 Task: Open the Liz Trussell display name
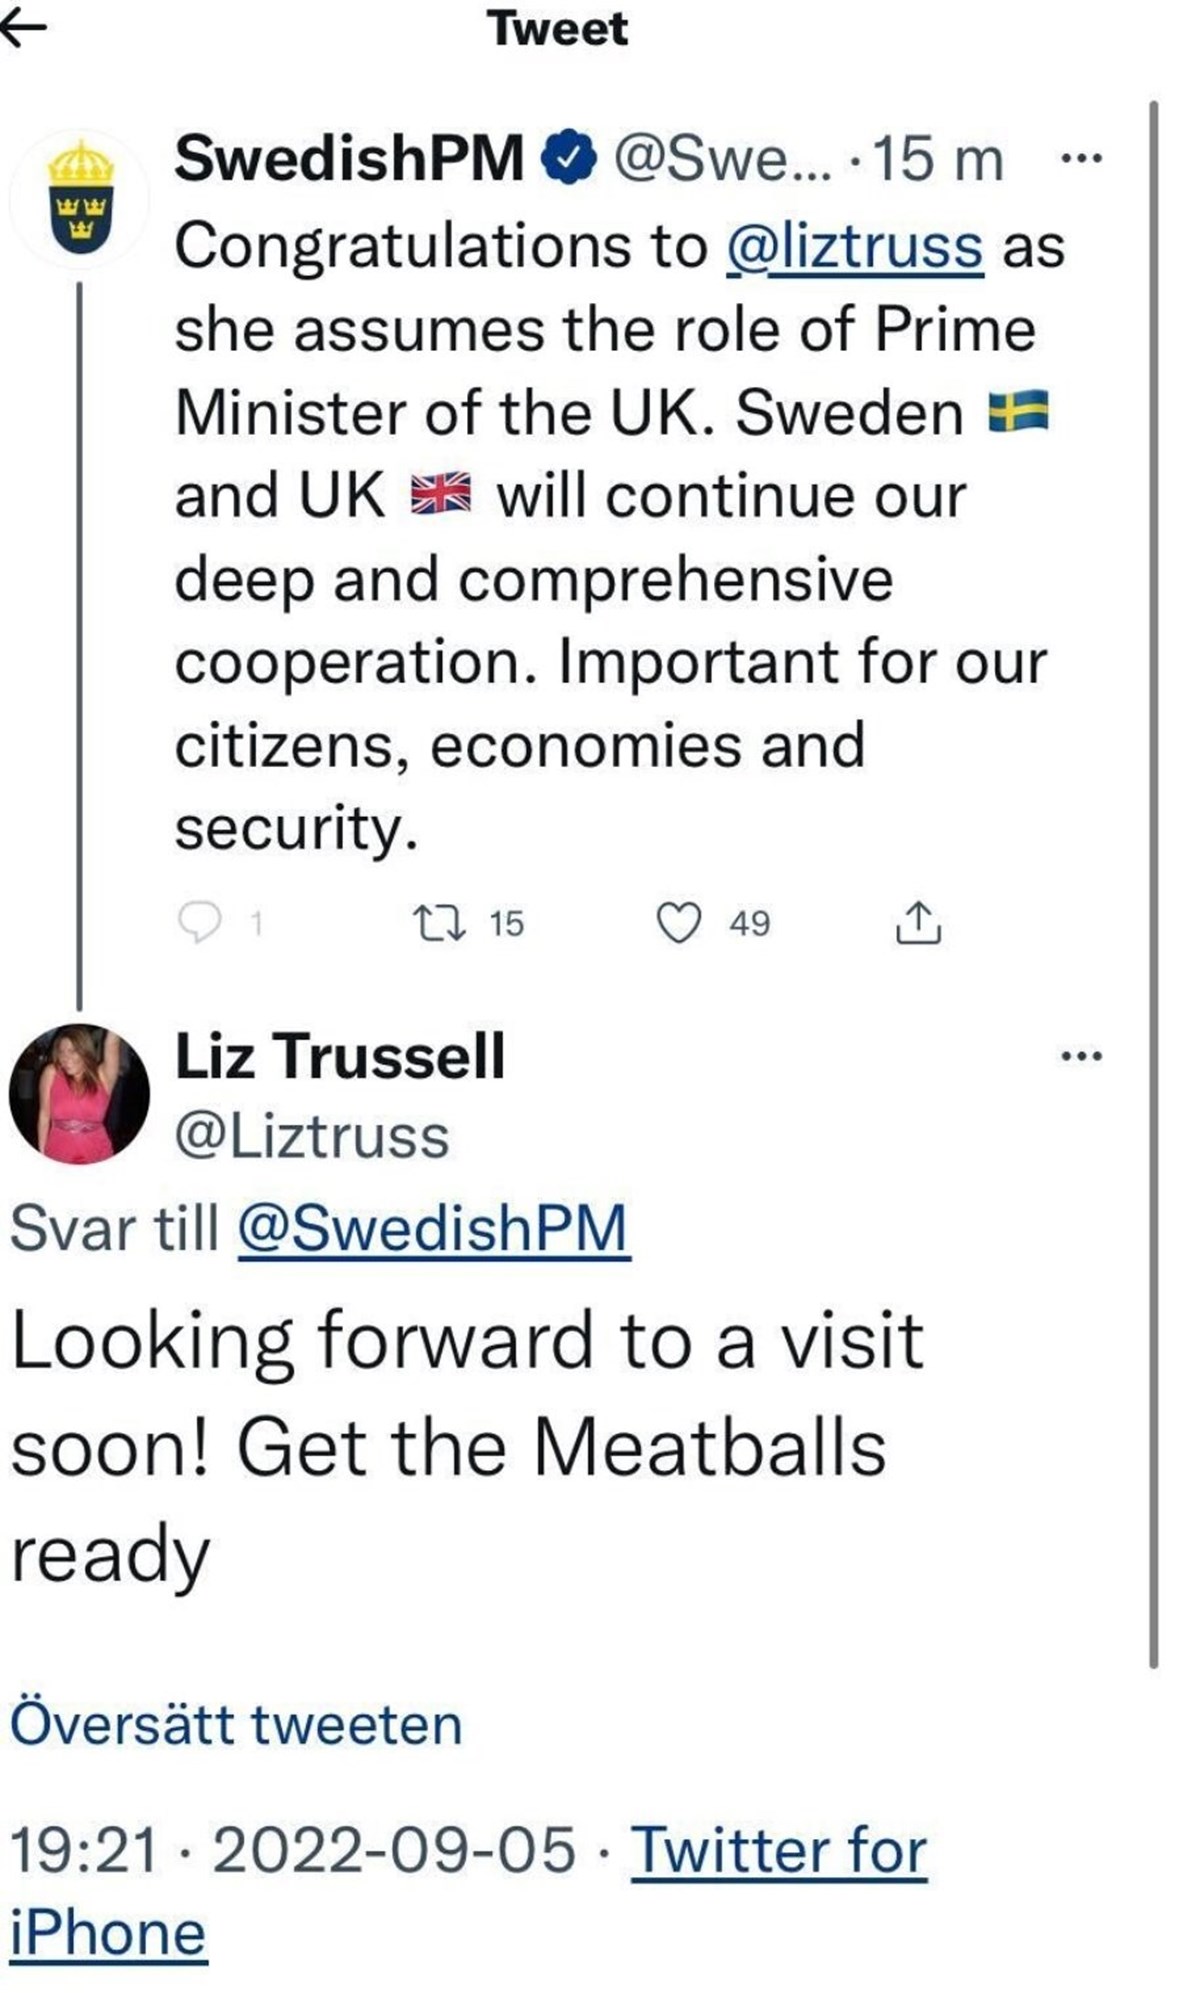[x=340, y=1055]
